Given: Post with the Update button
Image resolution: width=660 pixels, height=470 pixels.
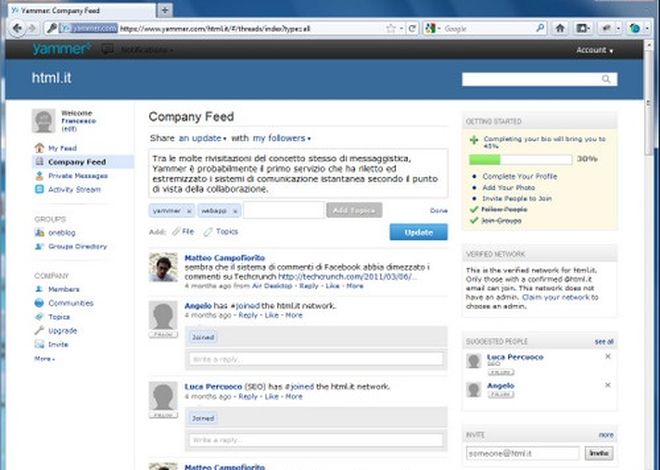Looking at the screenshot, I should click(418, 232).
